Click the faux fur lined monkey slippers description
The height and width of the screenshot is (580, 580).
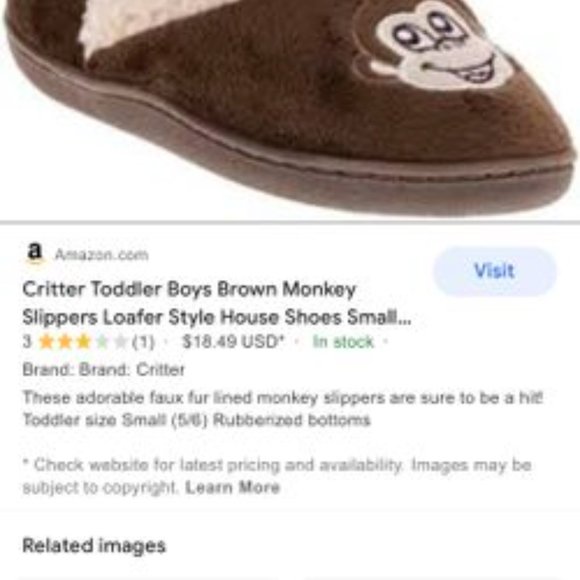coord(283,409)
